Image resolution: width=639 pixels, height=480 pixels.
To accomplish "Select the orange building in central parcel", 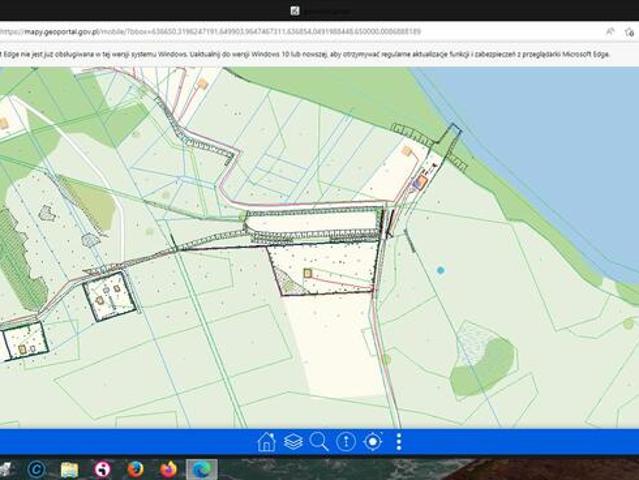I will coord(308,272).
